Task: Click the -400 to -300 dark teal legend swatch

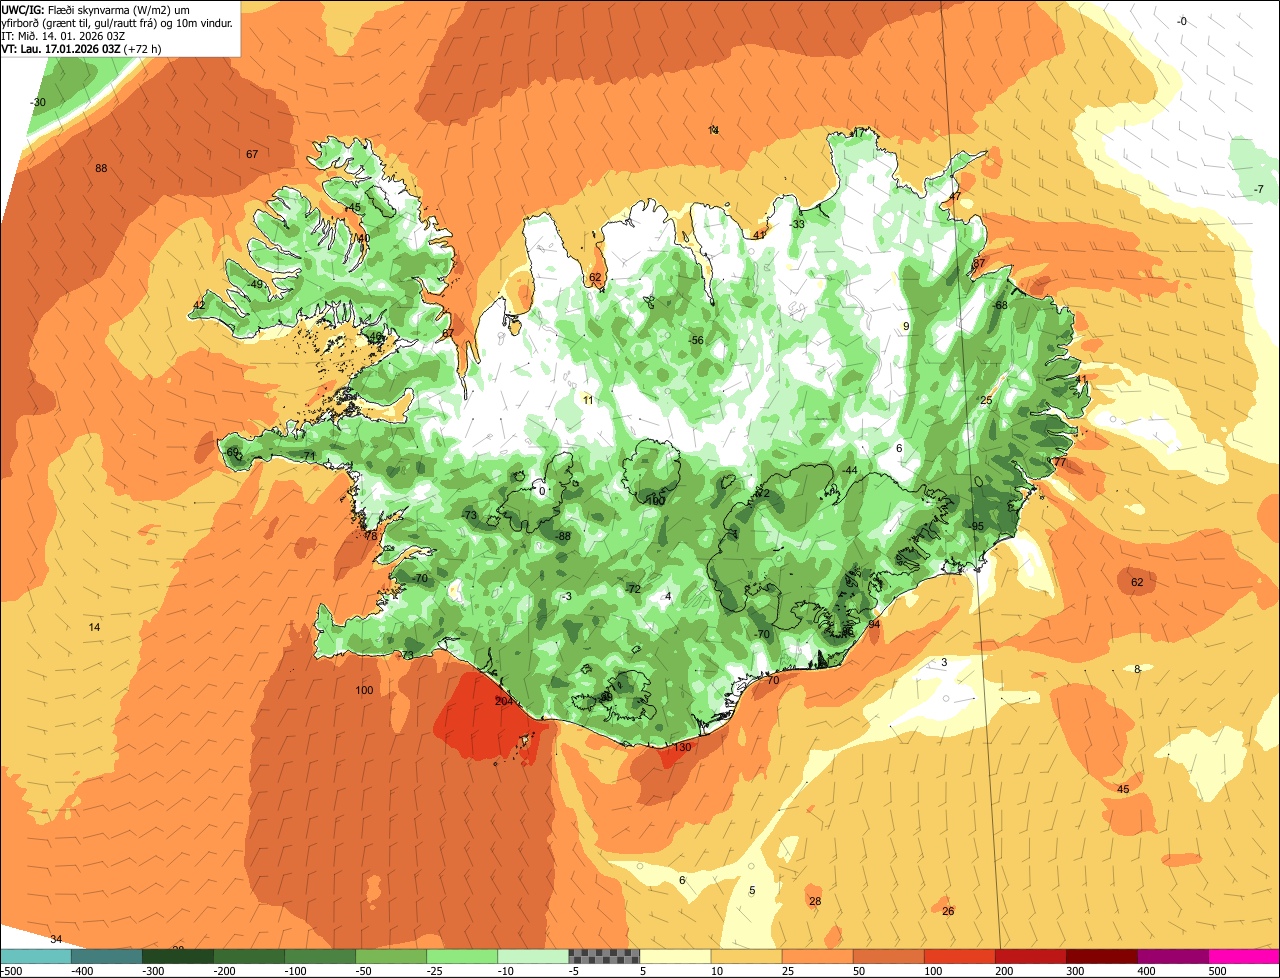Action: 107,955
